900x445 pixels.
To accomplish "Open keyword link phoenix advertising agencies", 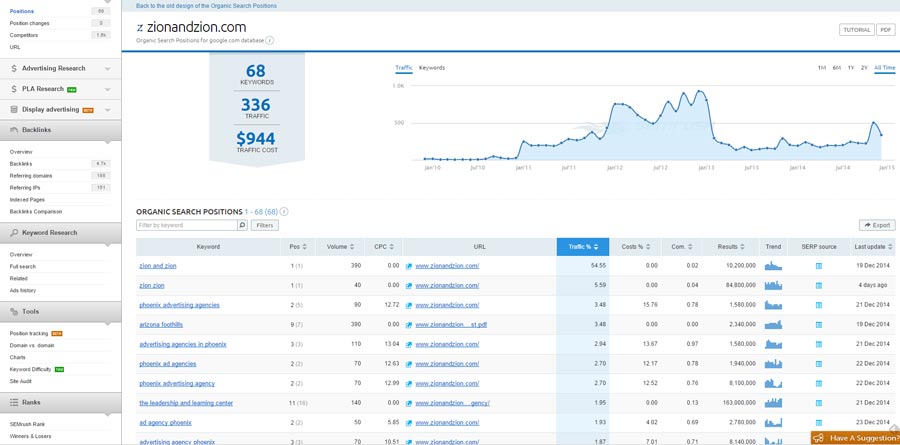I will coord(179,305).
